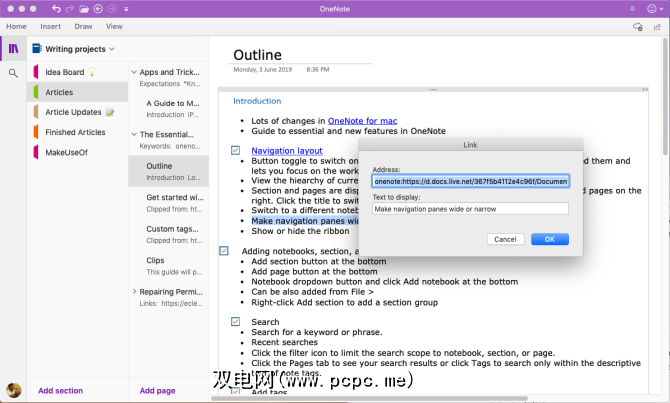Toggle the notebook navigation pane icon
Screen dimensions: 670x403
(13, 48)
